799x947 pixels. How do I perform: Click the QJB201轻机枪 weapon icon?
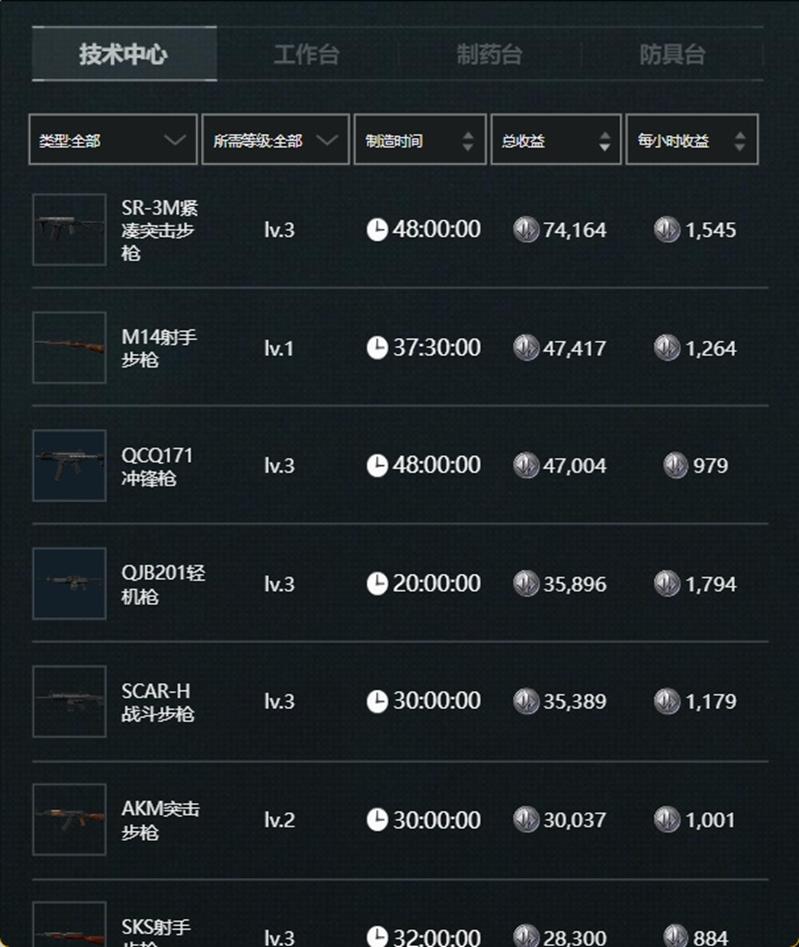[69, 583]
